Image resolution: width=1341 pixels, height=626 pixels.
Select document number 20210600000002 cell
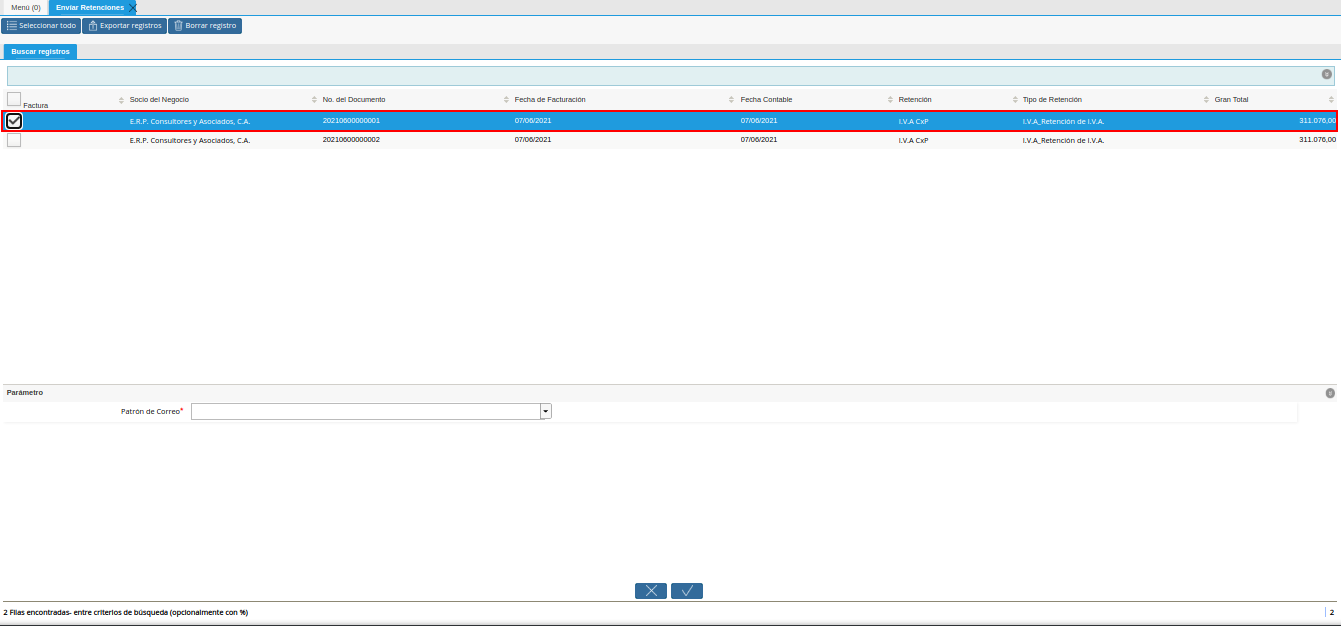351,140
